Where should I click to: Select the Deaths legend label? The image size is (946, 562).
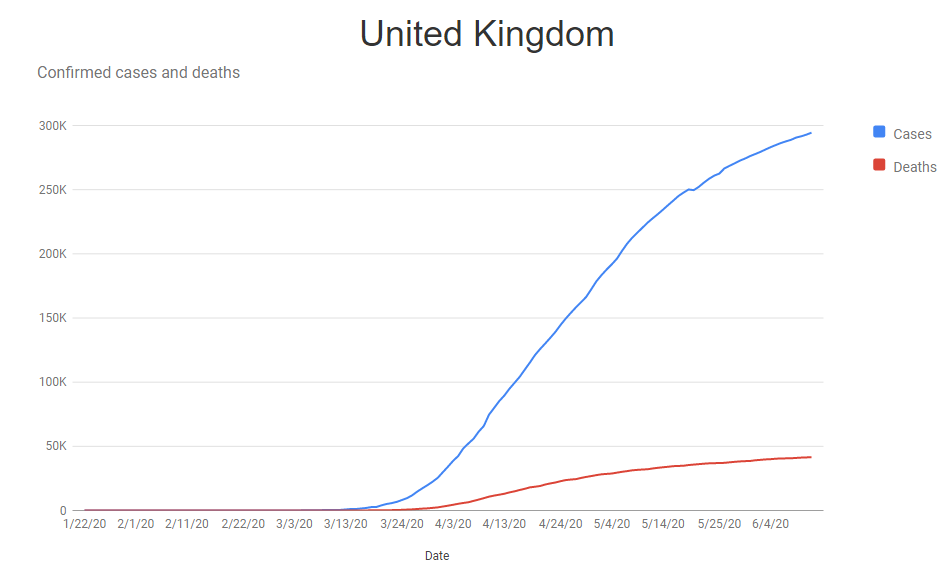(915, 167)
